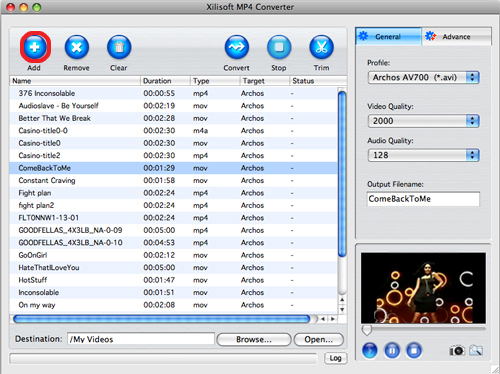Click the scroll left arrow of list

[322, 319]
